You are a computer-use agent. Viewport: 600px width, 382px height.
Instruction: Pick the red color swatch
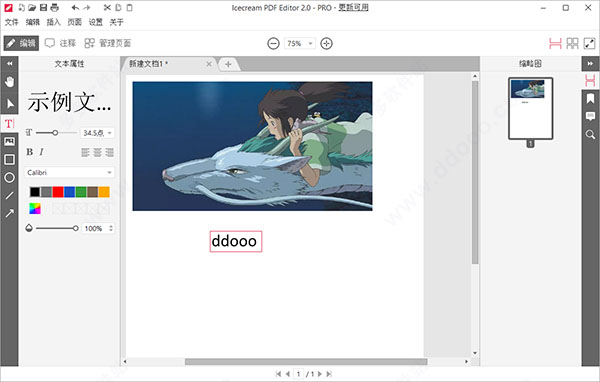[58, 192]
